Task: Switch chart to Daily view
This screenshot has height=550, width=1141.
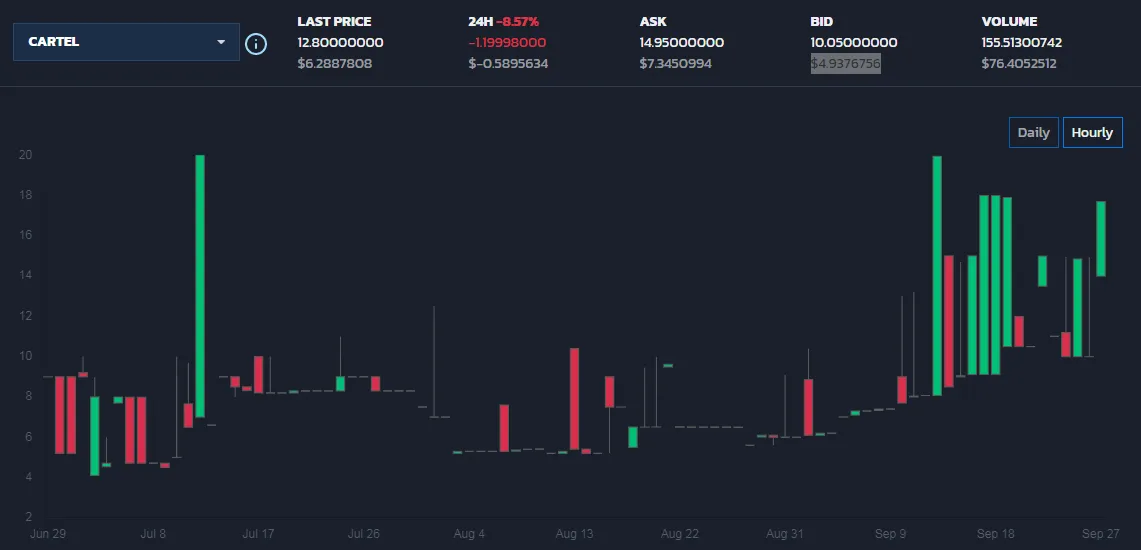Action: [x=1033, y=132]
